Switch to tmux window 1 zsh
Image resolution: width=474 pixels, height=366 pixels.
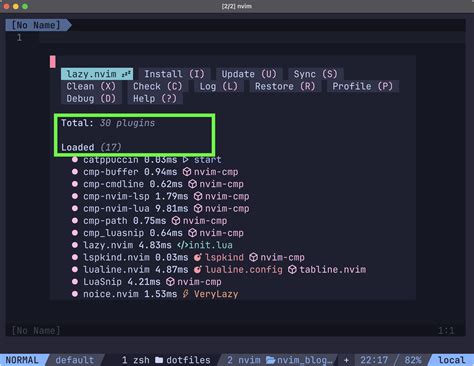[x=135, y=360]
